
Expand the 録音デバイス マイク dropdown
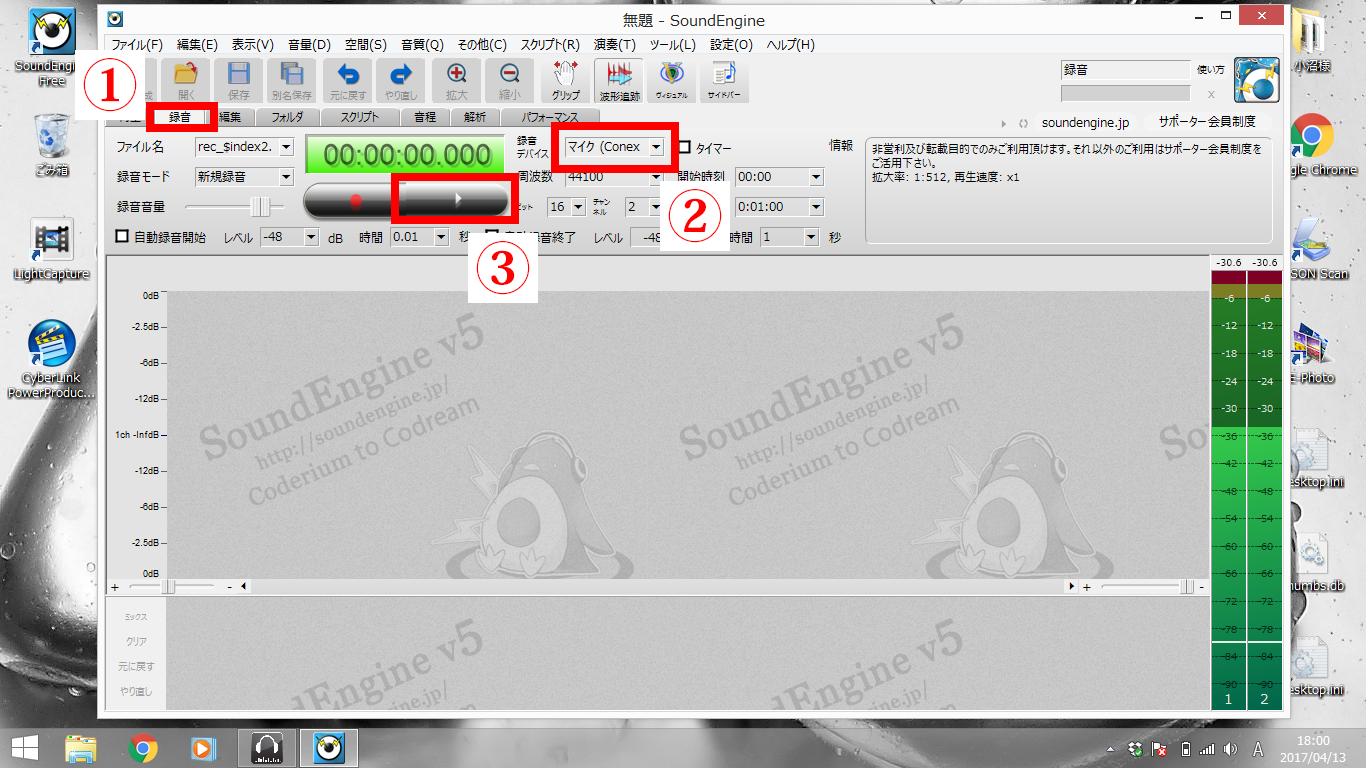[x=655, y=147]
